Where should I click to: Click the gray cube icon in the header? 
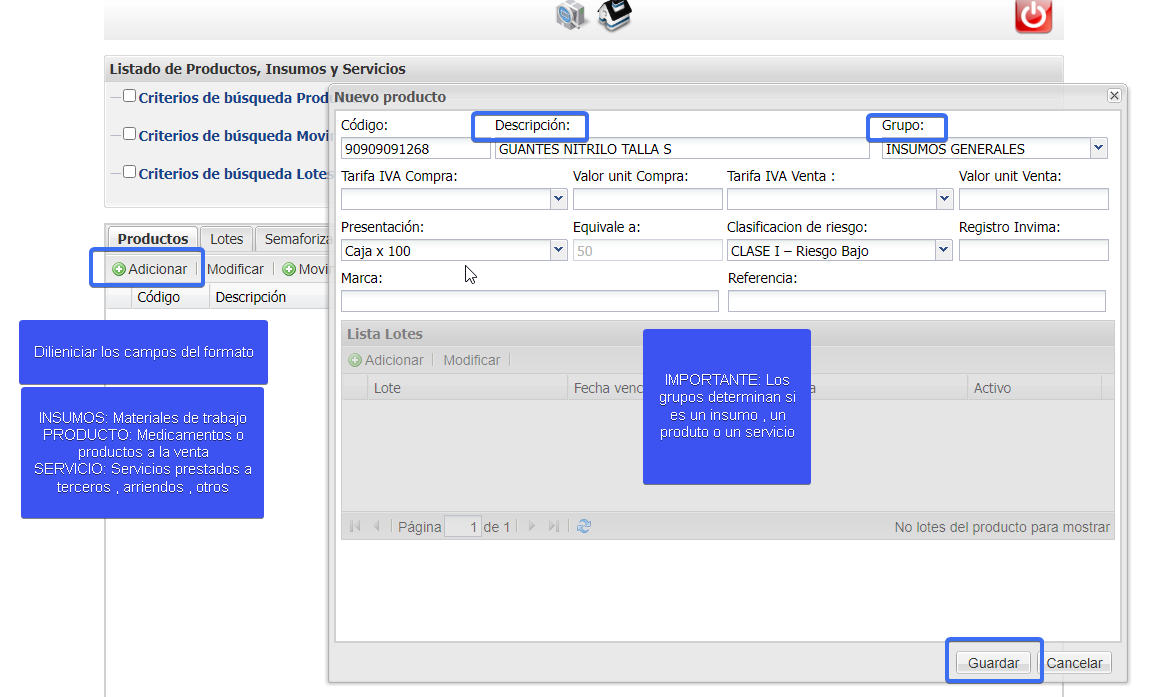click(571, 15)
